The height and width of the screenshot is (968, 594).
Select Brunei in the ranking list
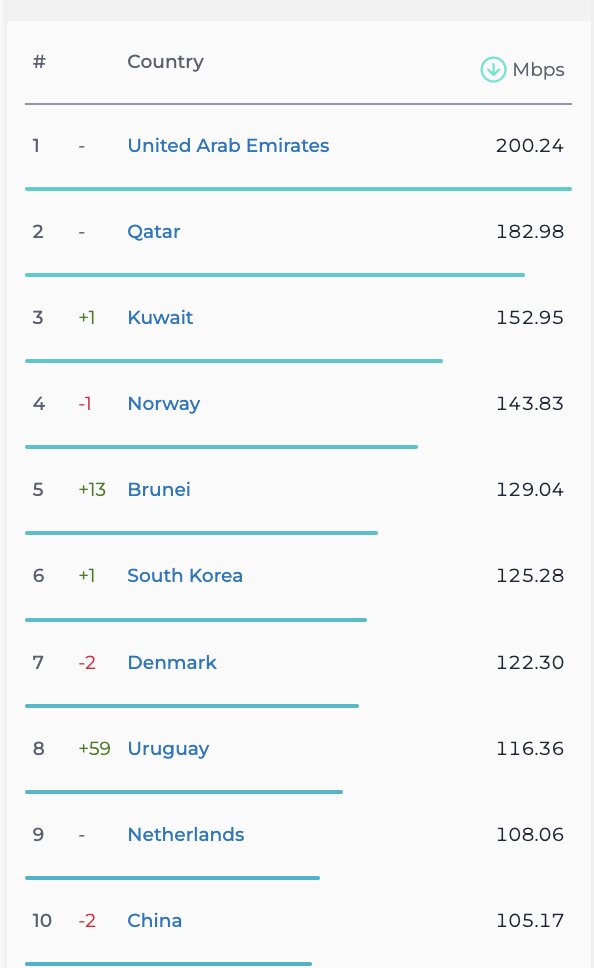pos(158,489)
